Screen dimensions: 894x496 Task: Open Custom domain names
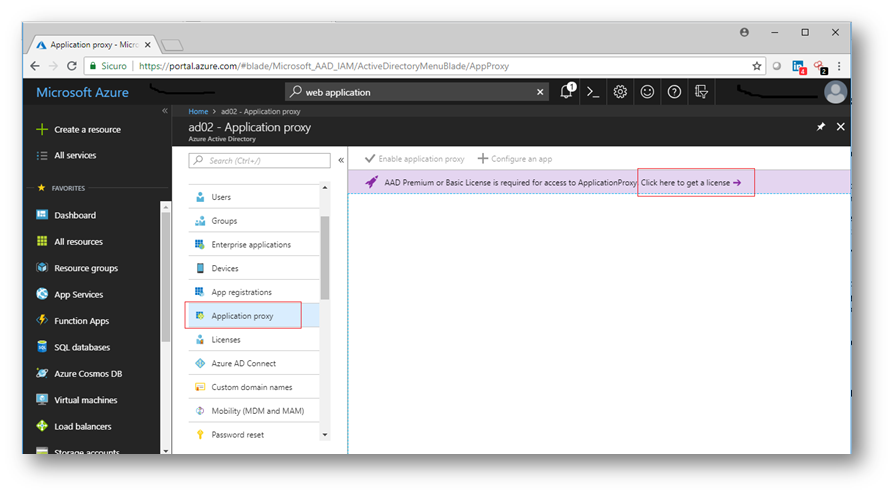coord(254,387)
